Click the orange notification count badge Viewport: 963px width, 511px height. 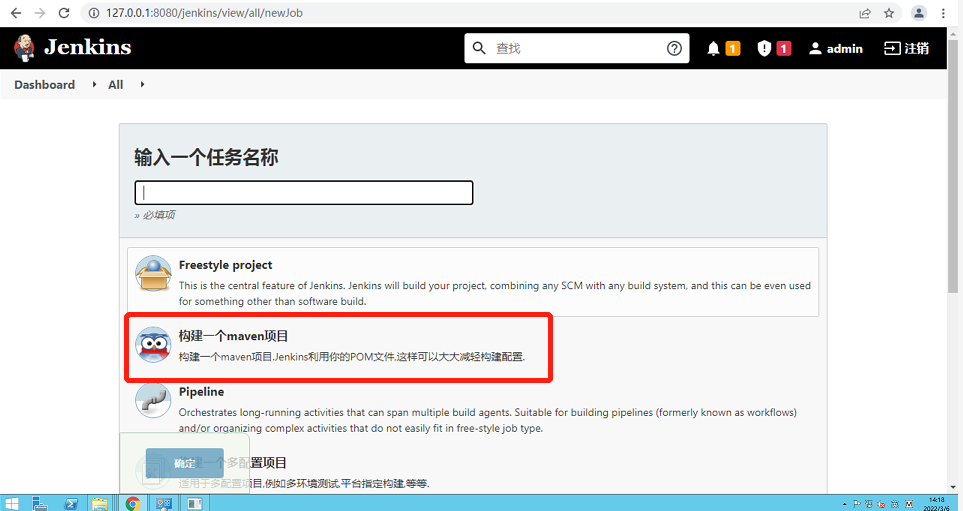(733, 49)
